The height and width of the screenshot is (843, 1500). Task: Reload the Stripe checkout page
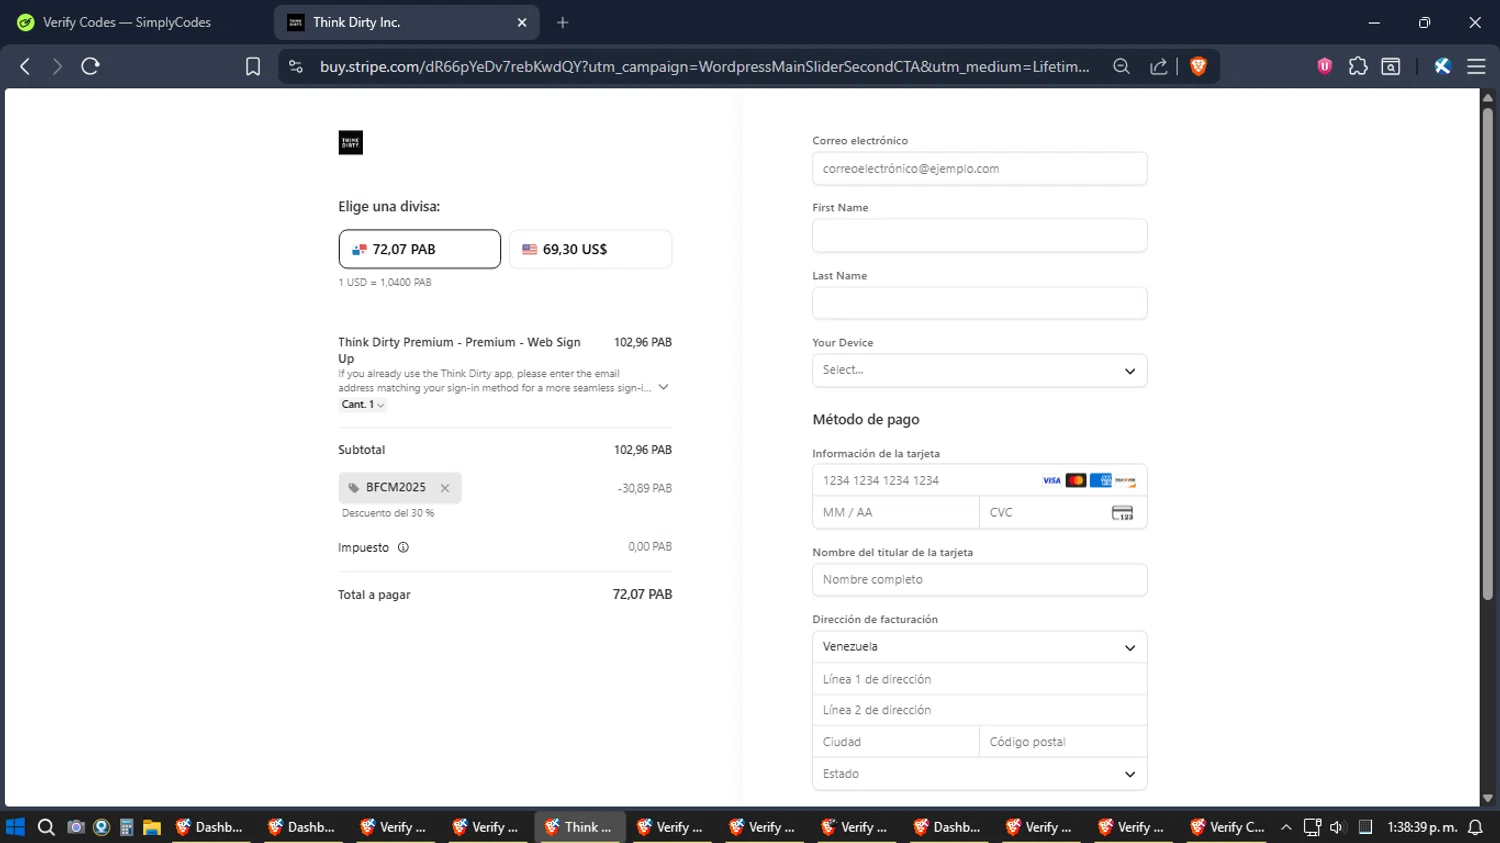90,66
